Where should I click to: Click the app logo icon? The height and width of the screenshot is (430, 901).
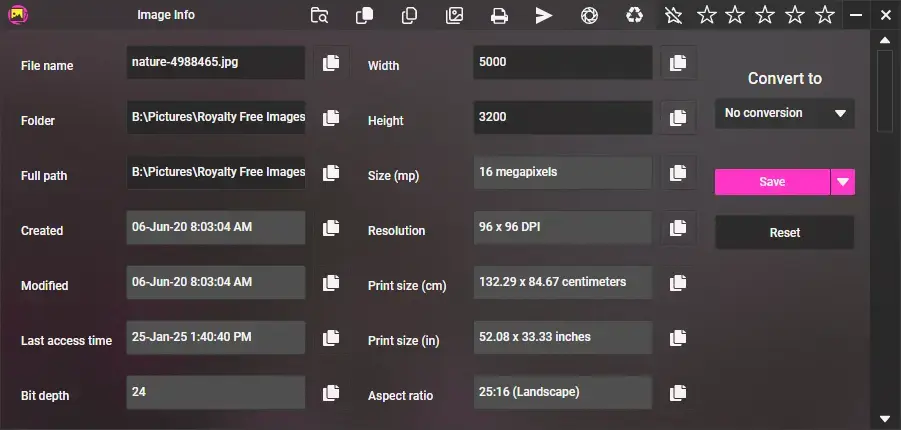pyautogui.click(x=17, y=15)
